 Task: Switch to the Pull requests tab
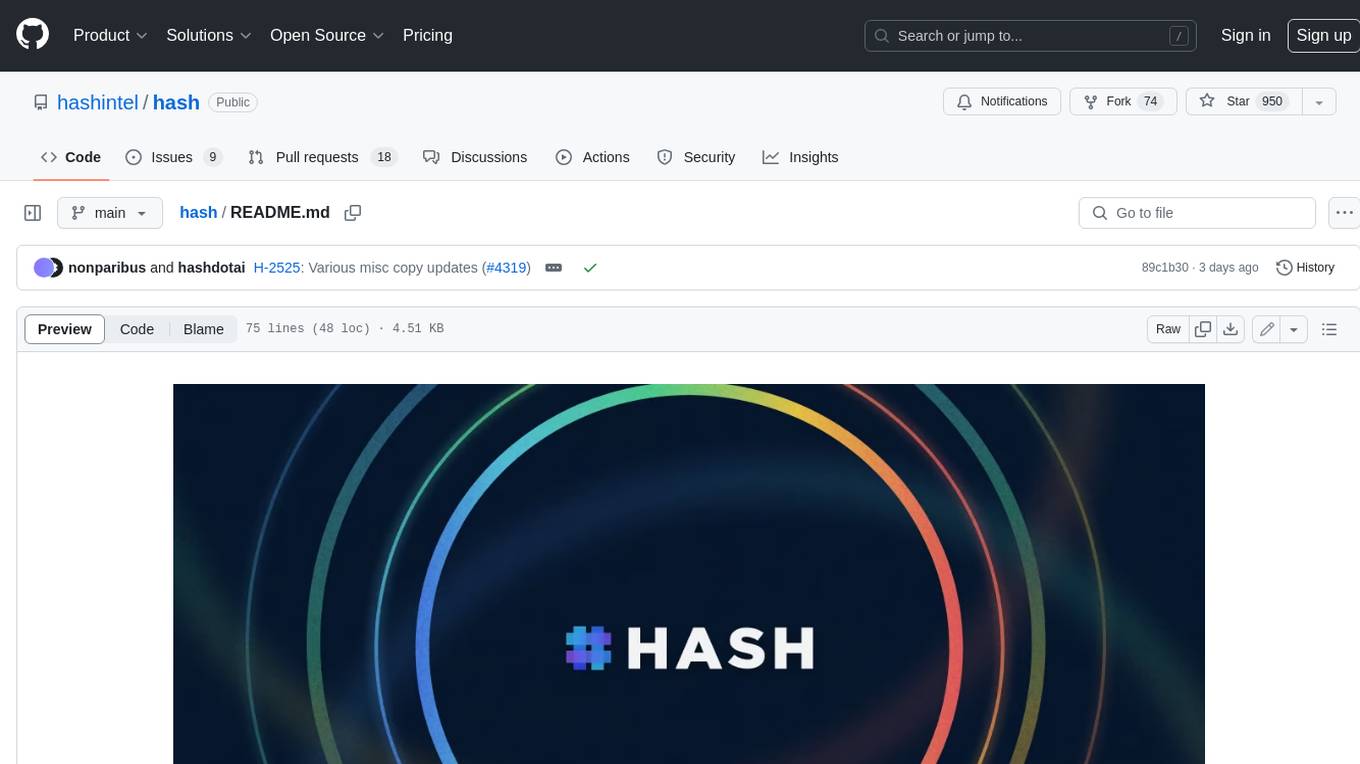pyautogui.click(x=322, y=157)
